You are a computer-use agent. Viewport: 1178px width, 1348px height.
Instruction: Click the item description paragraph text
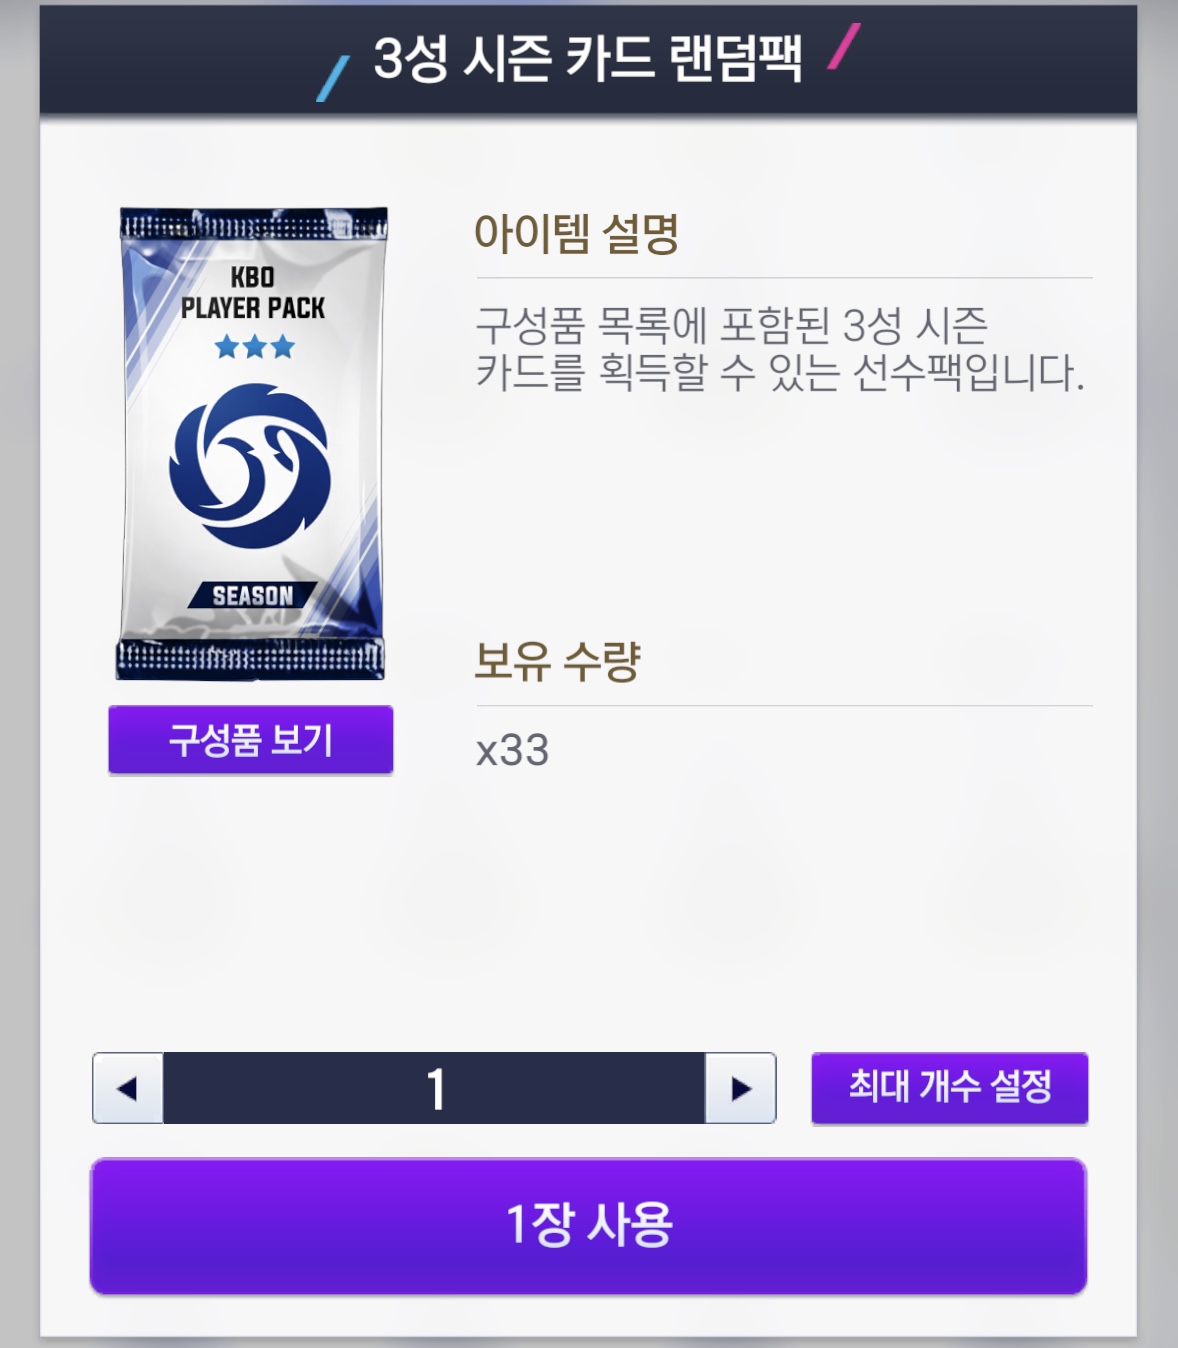[x=780, y=348]
